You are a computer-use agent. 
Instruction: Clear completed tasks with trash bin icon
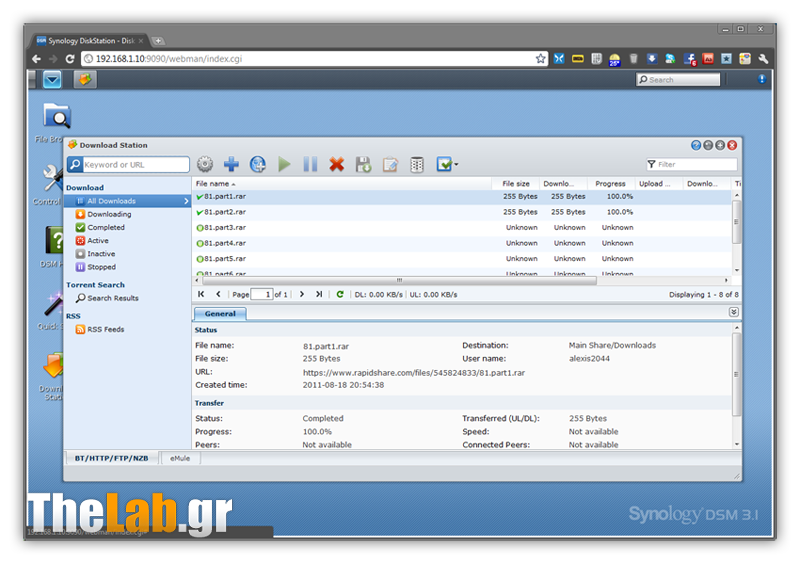(x=417, y=164)
